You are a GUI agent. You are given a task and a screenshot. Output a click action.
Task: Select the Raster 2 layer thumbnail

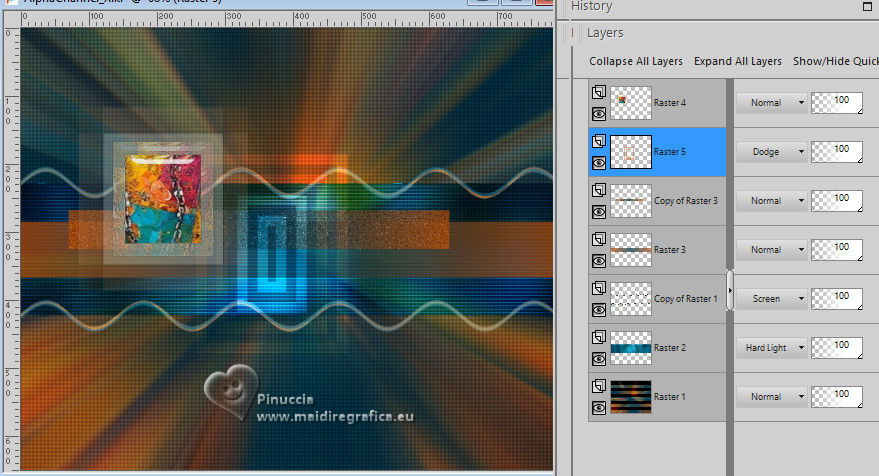tap(631, 348)
